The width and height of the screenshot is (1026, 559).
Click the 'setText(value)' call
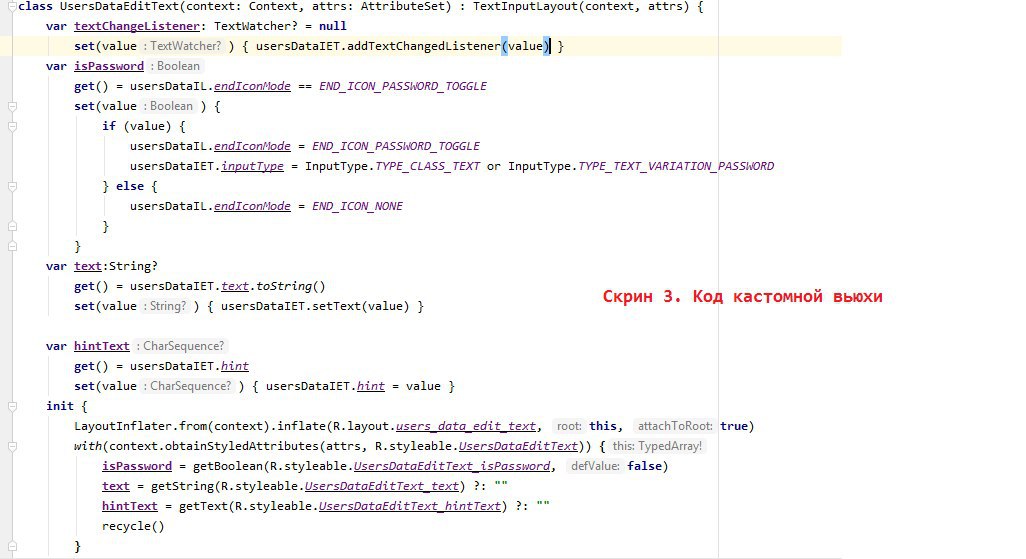tap(360, 306)
